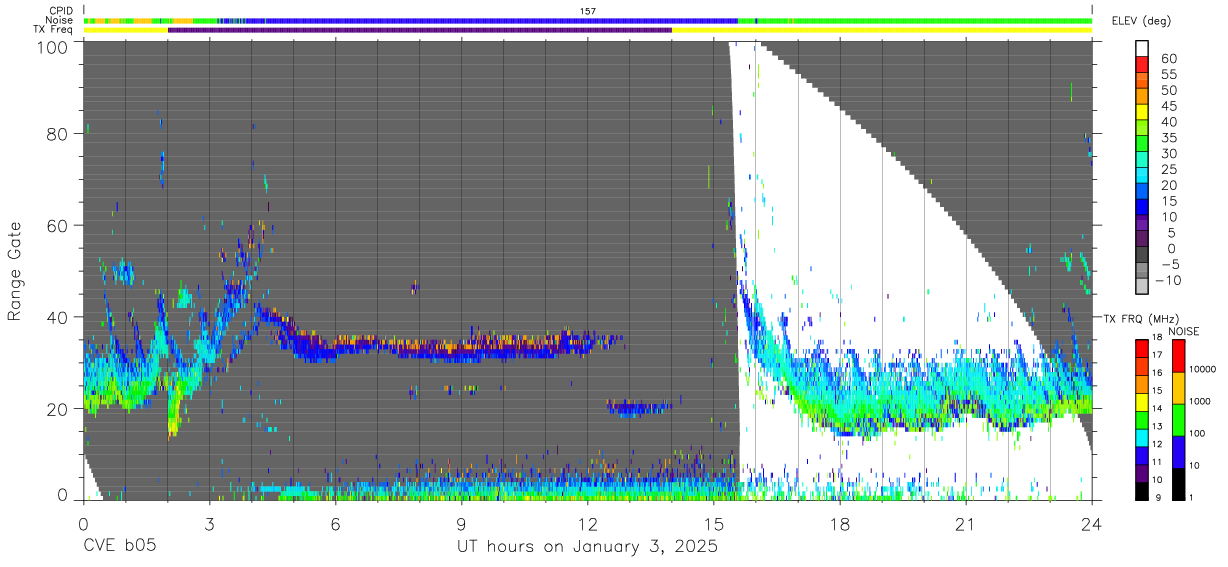The width and height of the screenshot is (1228, 567).
Task: Click the 80 tick on the Range Gate axis
Action: 59,134
